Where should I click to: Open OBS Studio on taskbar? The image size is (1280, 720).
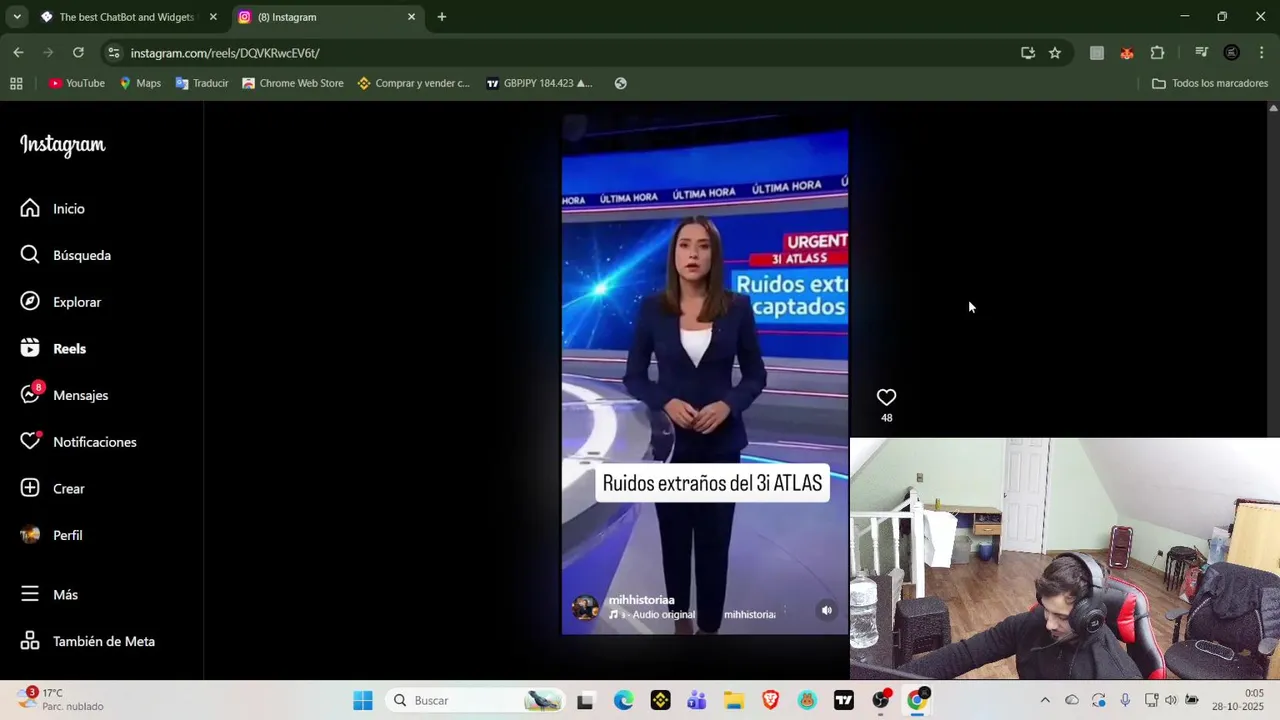[881, 700]
